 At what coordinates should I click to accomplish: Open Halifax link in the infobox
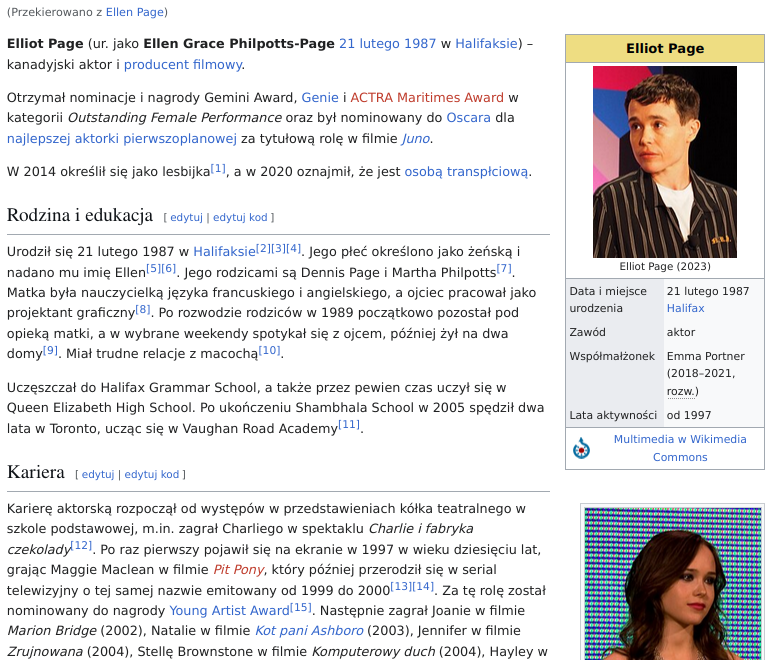pyautogui.click(x=685, y=308)
